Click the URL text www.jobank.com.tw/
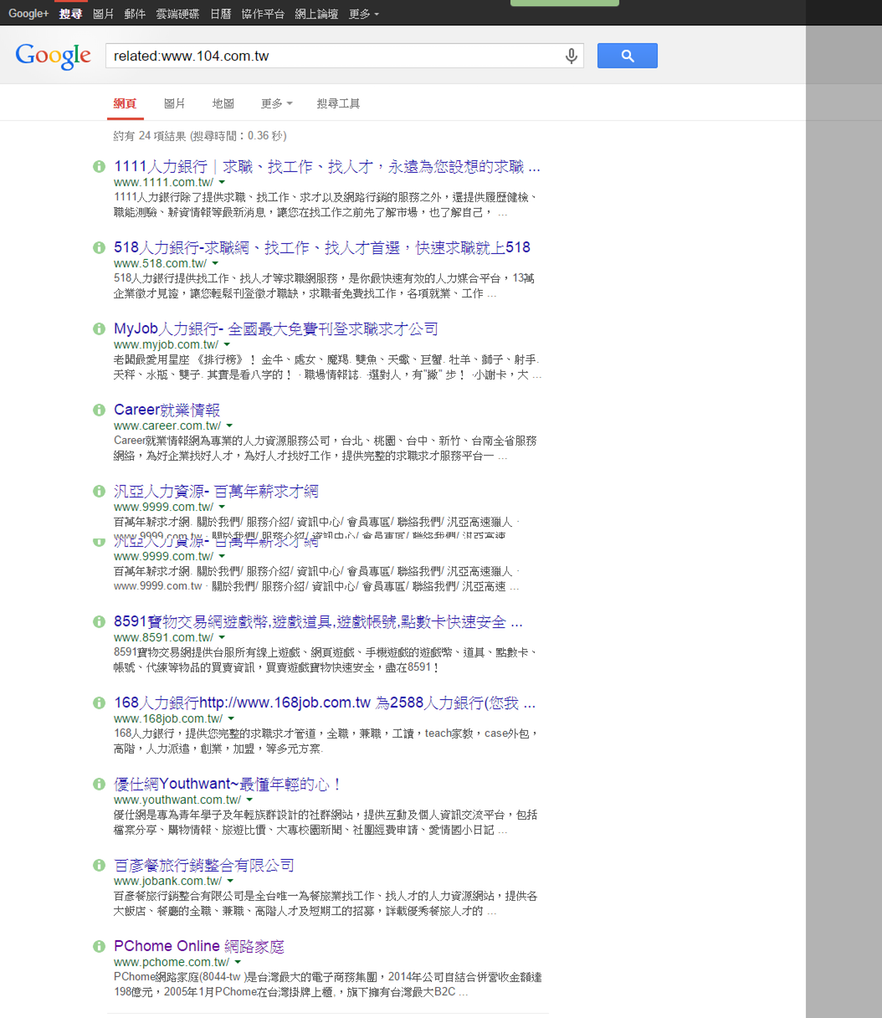Viewport: 882px width, 1018px height. (x=168, y=881)
